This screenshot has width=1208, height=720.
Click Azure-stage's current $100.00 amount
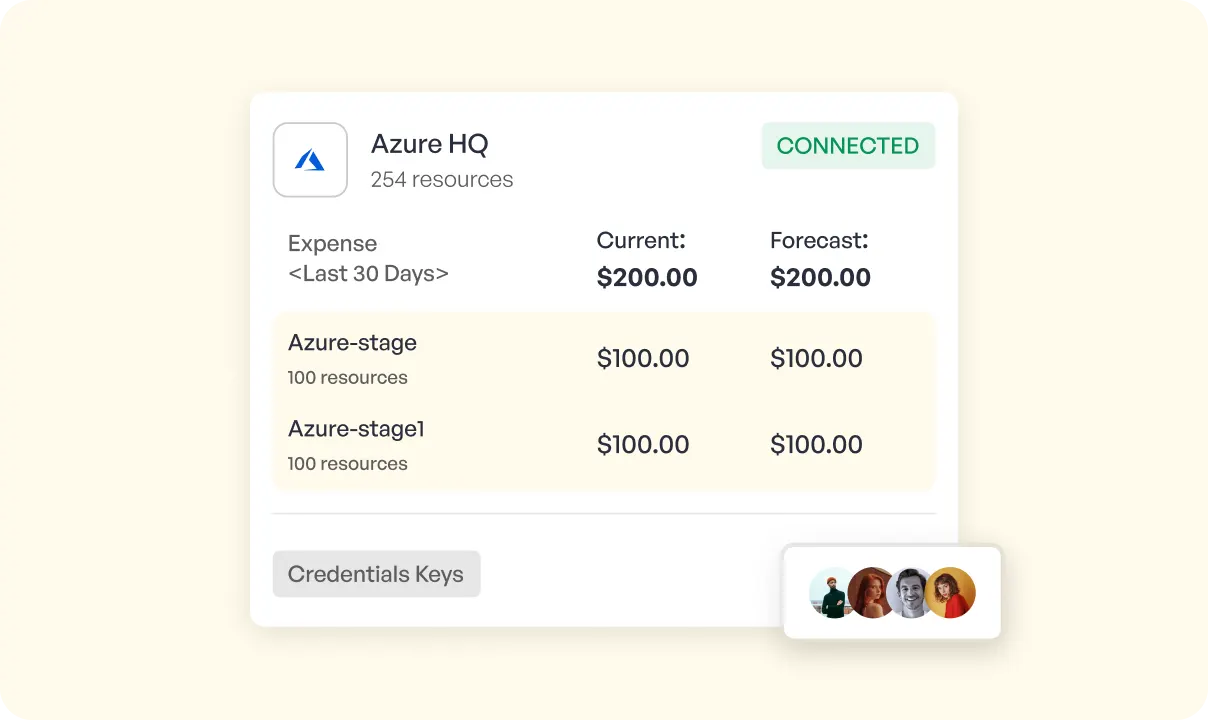(x=643, y=359)
